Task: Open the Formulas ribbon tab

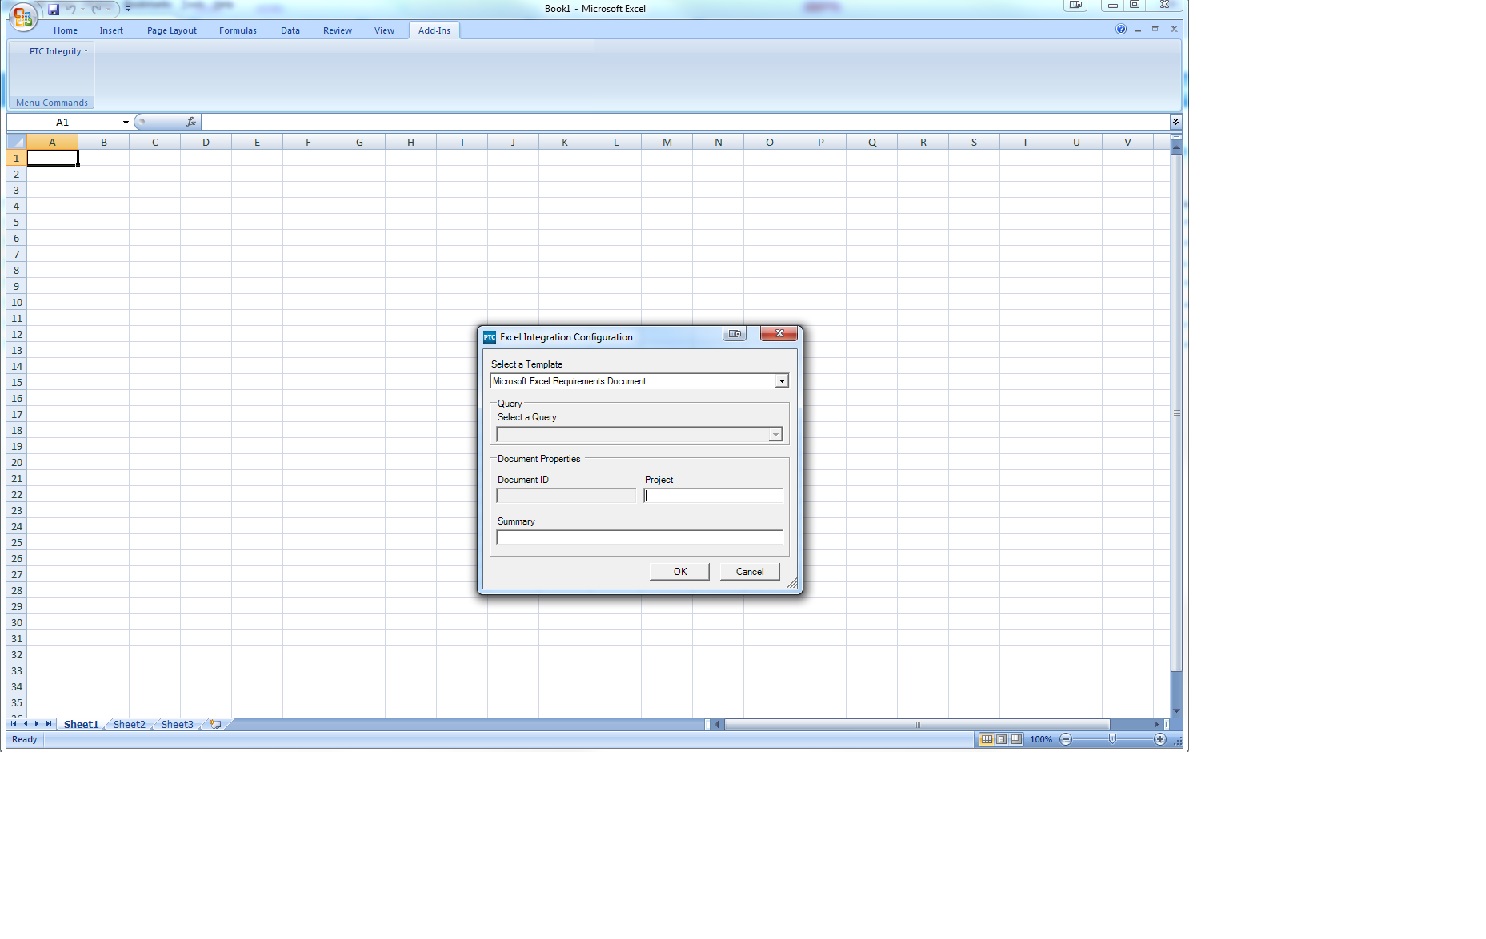Action: [238, 30]
